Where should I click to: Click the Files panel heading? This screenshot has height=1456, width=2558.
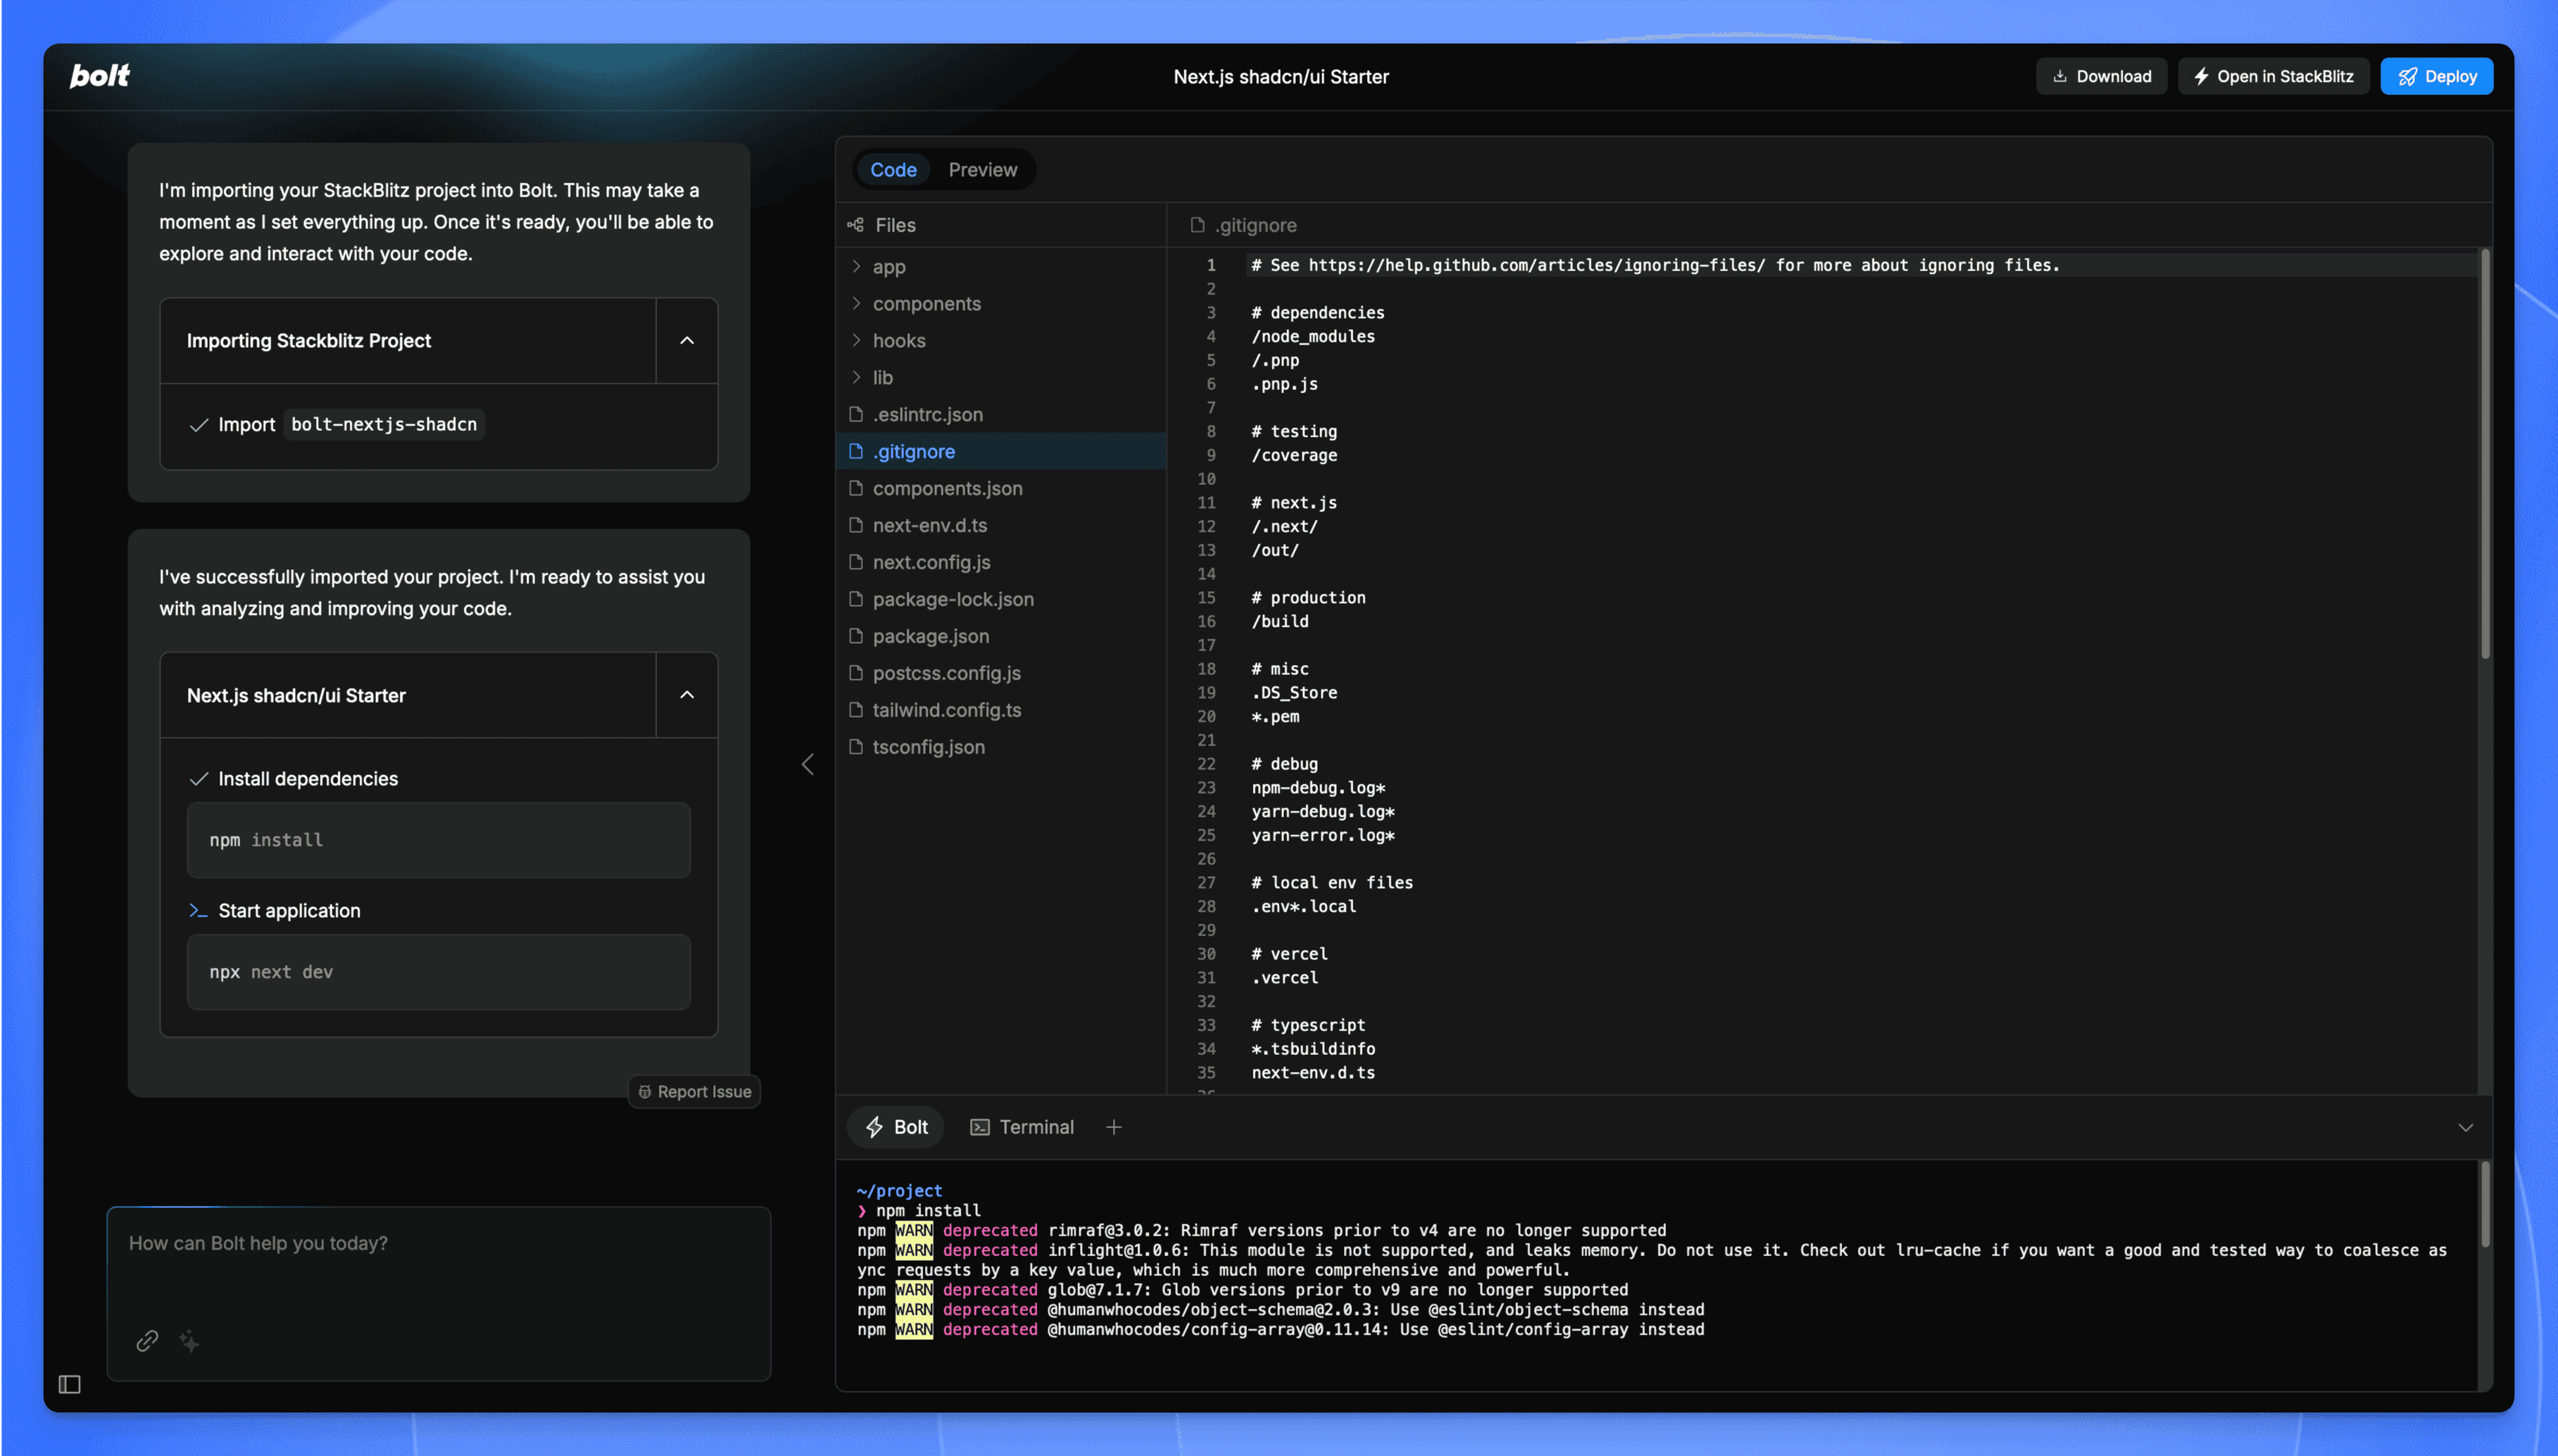895,226
